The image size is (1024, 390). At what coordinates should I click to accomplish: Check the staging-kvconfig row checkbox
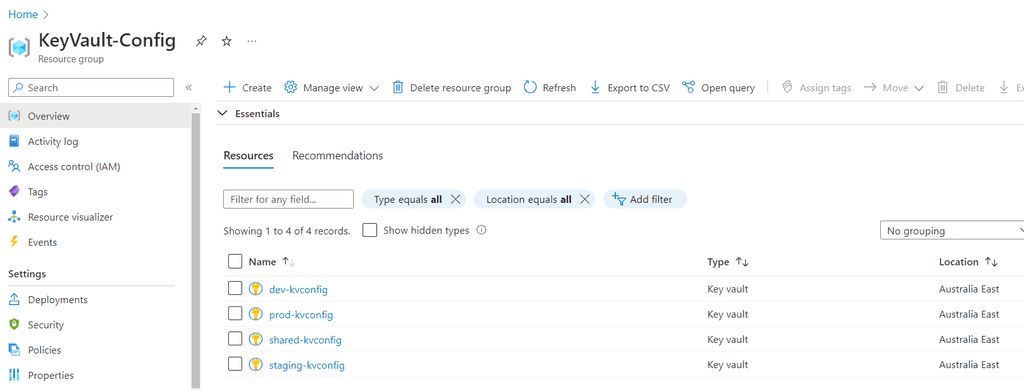click(235, 365)
